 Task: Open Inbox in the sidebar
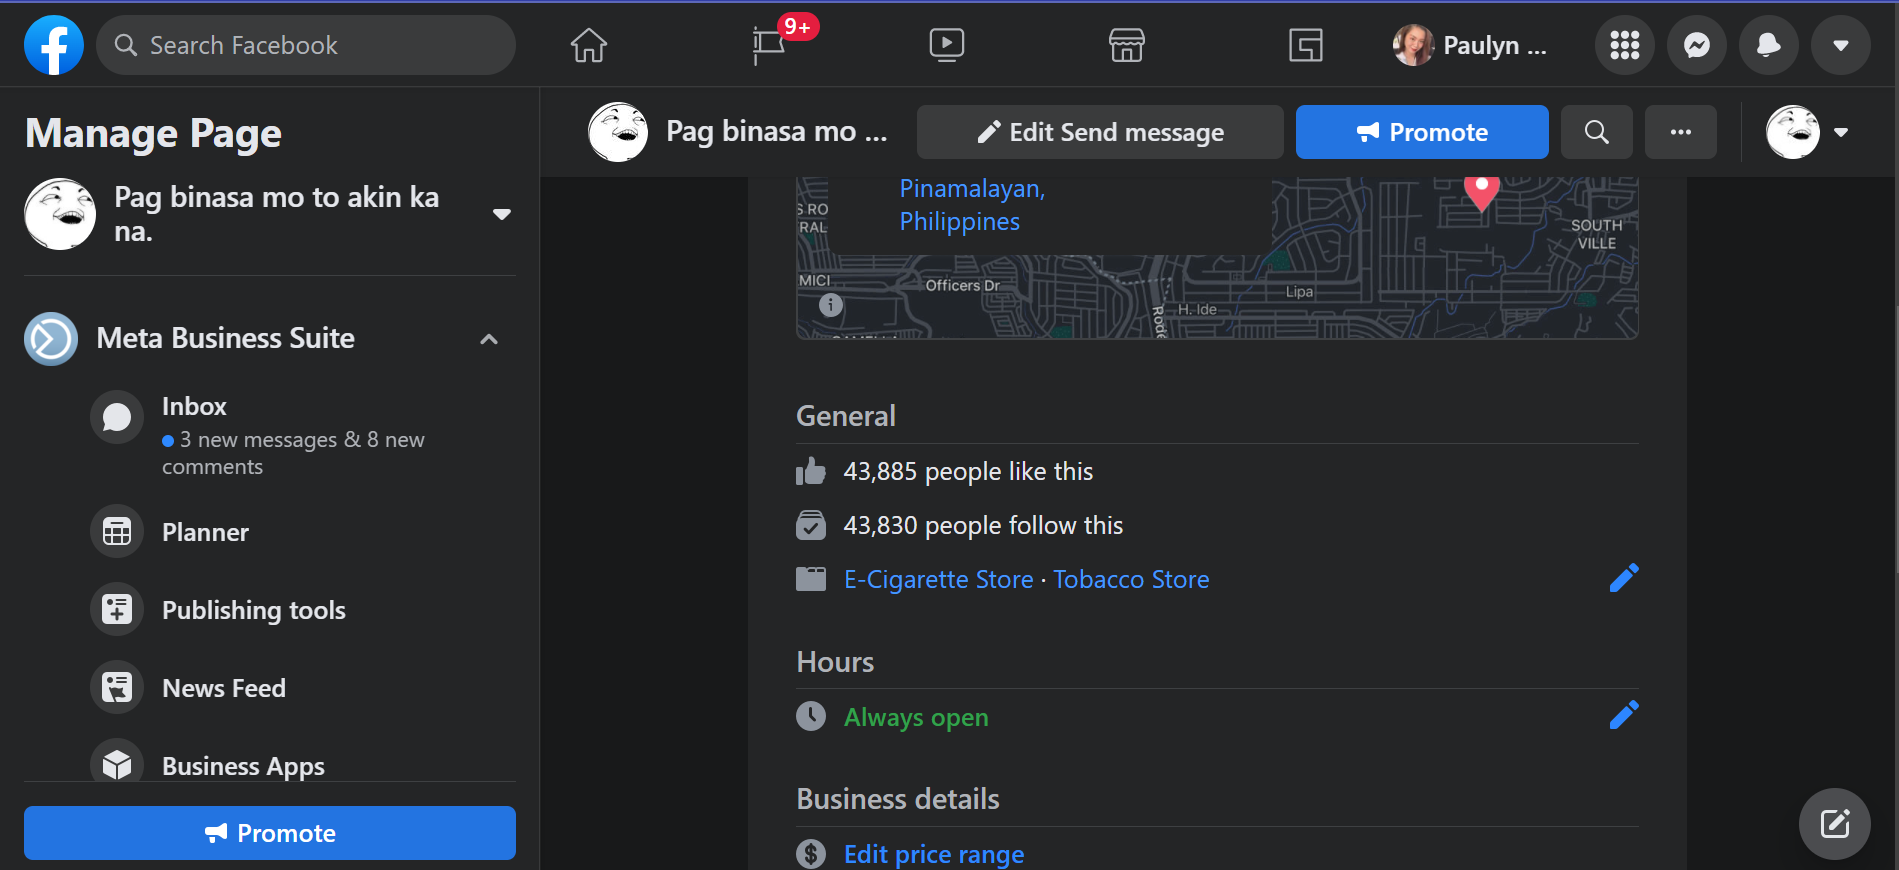click(194, 407)
